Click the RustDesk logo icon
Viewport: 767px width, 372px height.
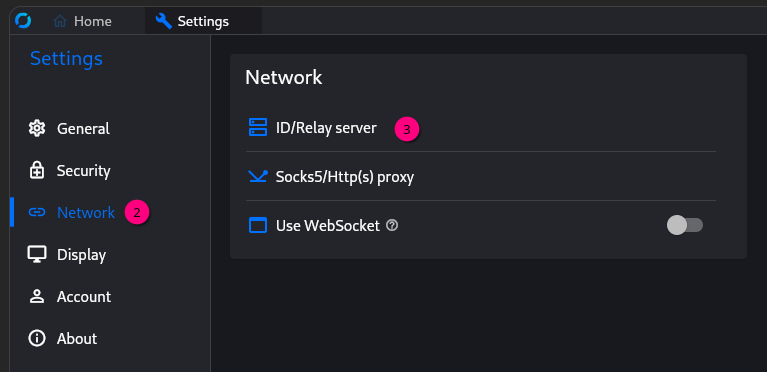(x=23, y=21)
